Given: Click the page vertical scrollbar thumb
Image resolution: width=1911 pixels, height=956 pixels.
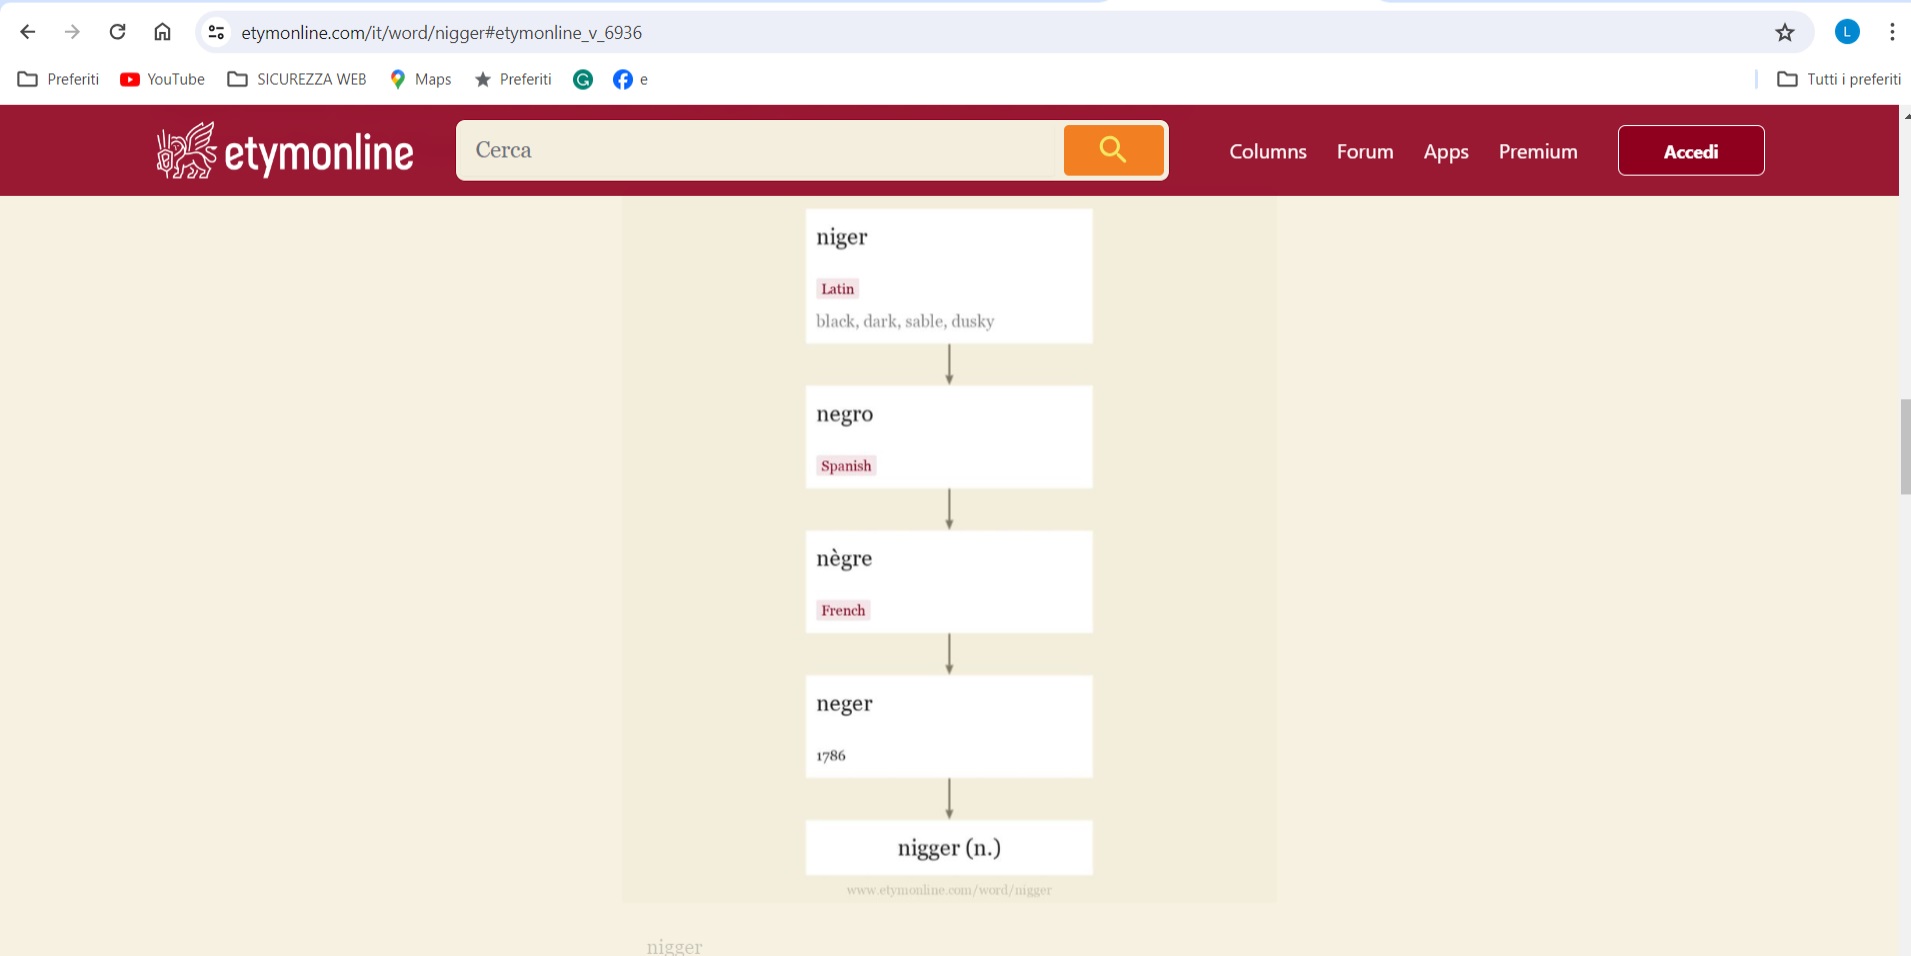Looking at the screenshot, I should tap(1905, 446).
